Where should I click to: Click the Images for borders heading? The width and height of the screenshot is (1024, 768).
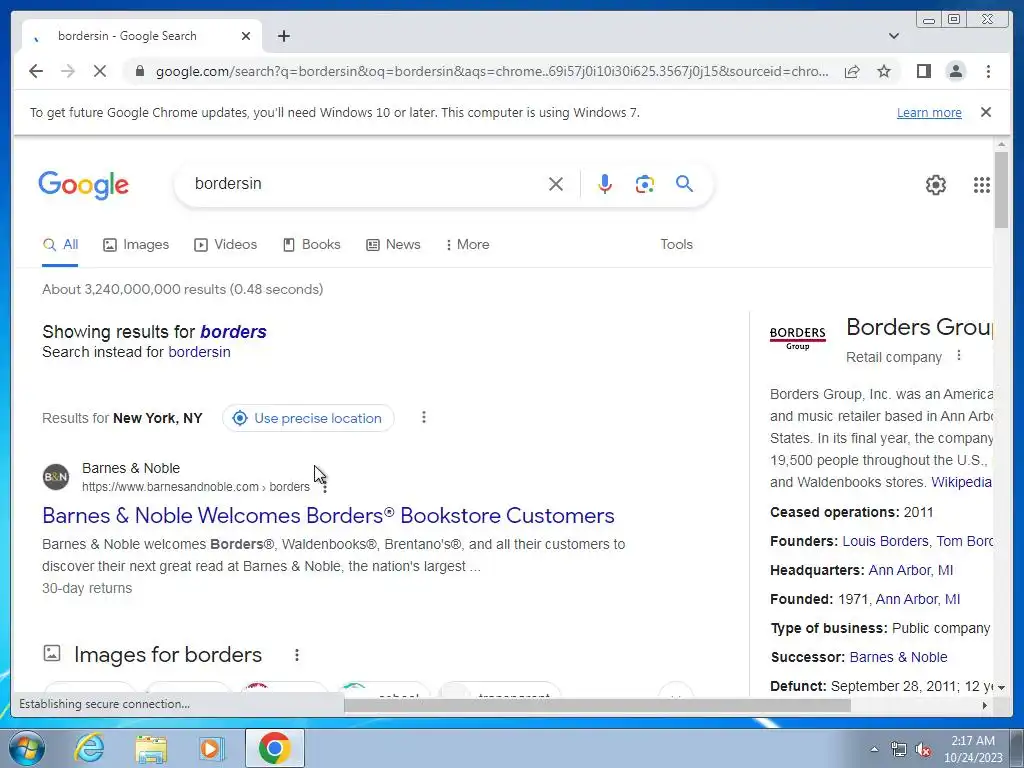(168, 654)
